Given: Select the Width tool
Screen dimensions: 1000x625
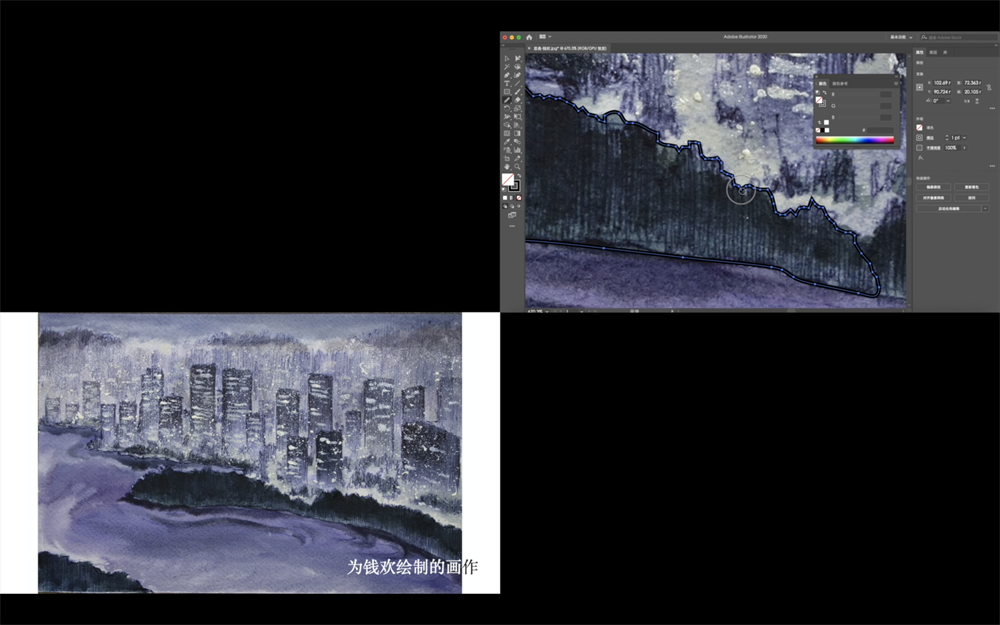Looking at the screenshot, I should coord(507,117).
